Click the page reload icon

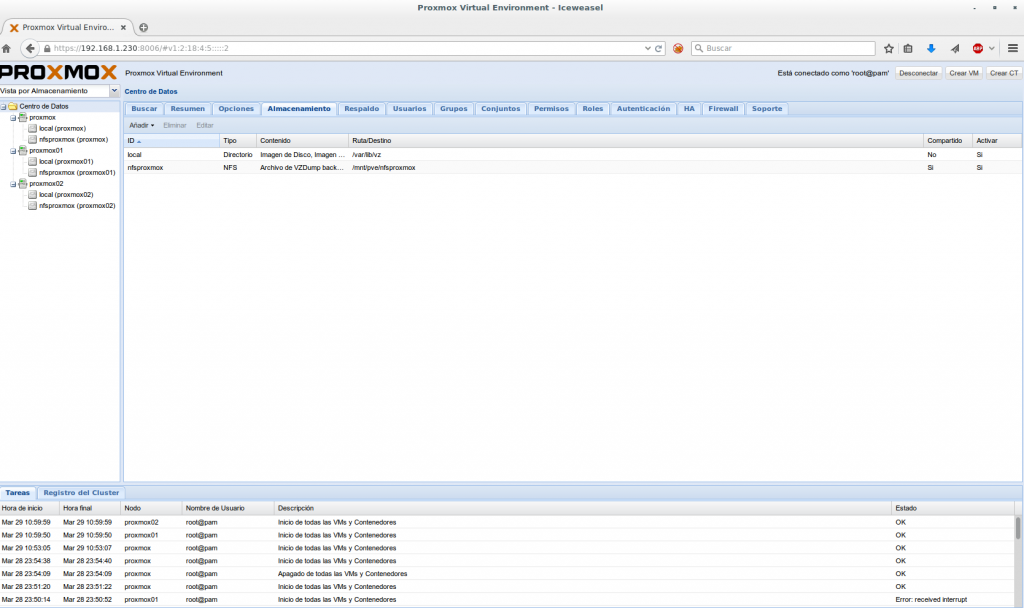pos(659,48)
